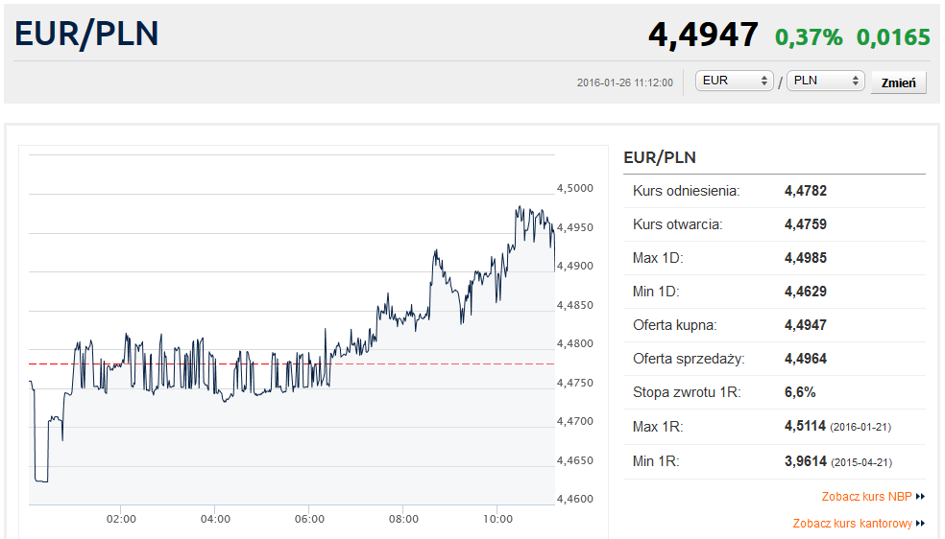
Task: Open the PLN quote currency dropdown
Action: coord(825,81)
